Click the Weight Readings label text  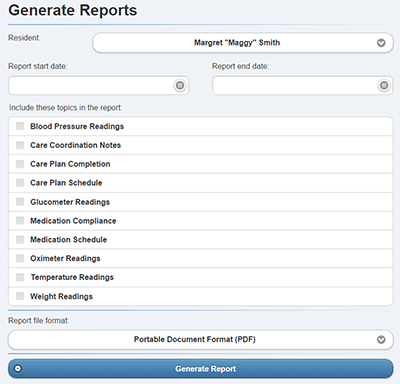pyautogui.click(x=61, y=296)
